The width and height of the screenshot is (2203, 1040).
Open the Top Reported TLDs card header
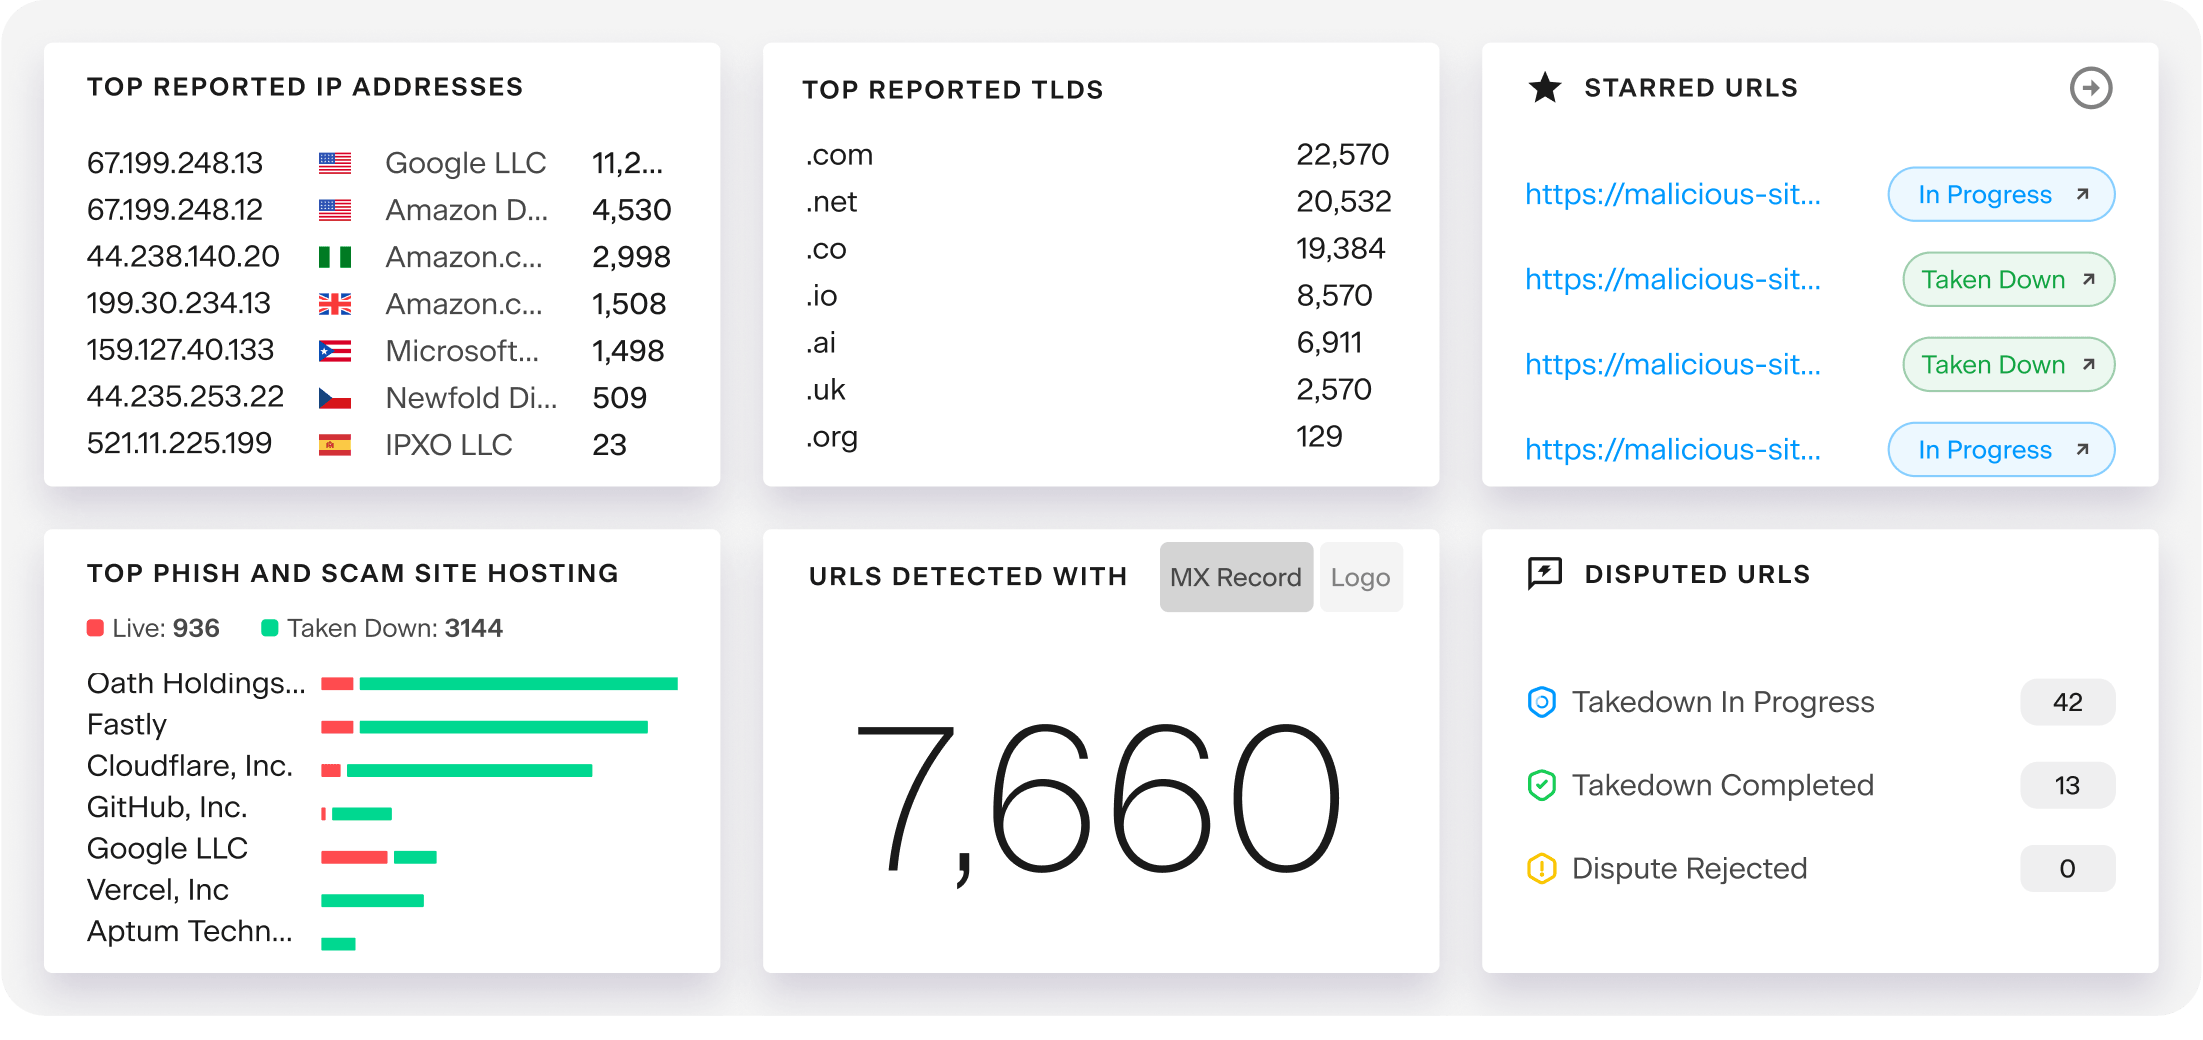pos(953,89)
